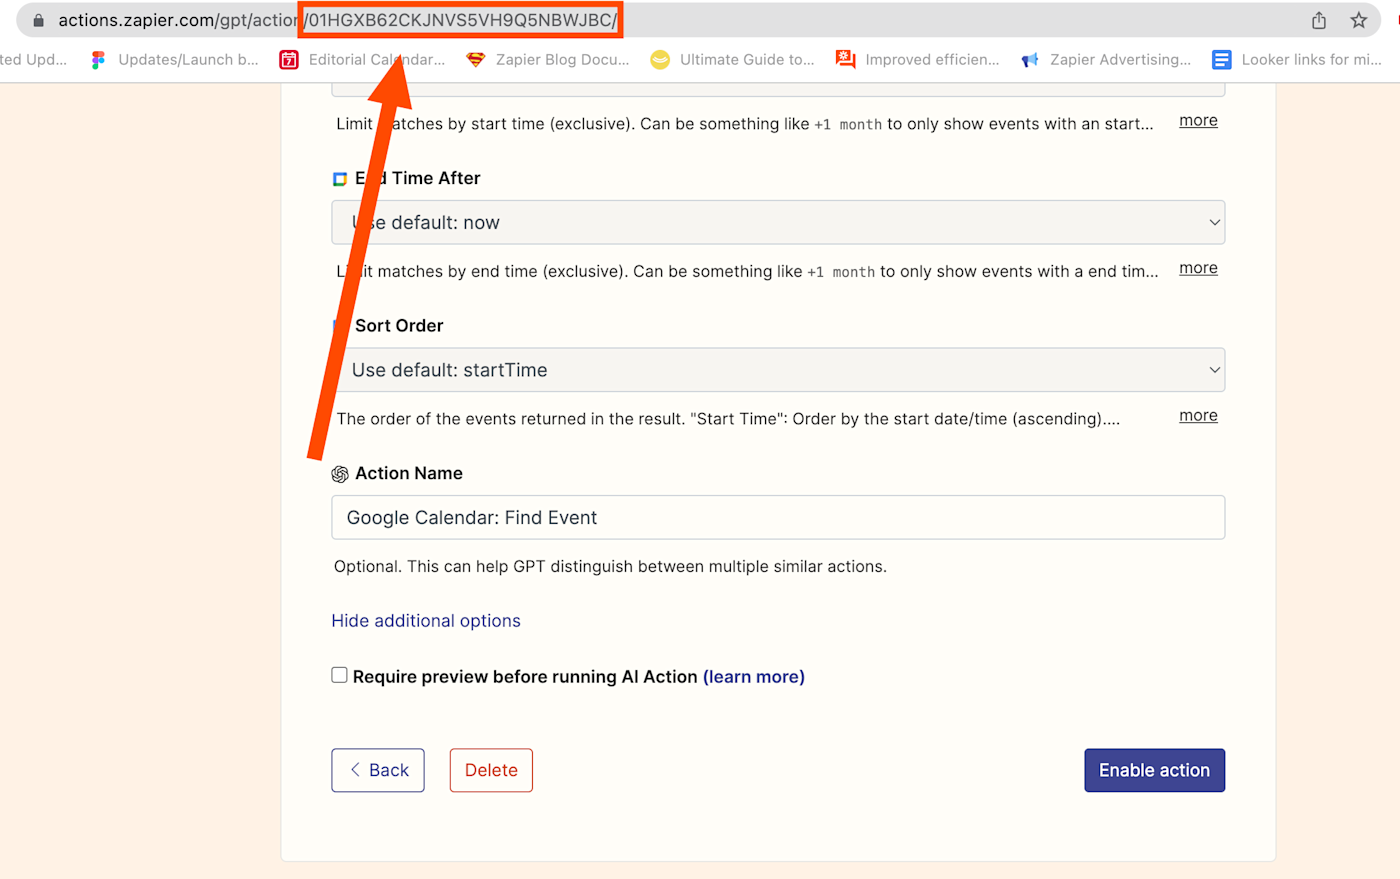Open the Updates/Launch bookmark with Figma icon

[175, 60]
